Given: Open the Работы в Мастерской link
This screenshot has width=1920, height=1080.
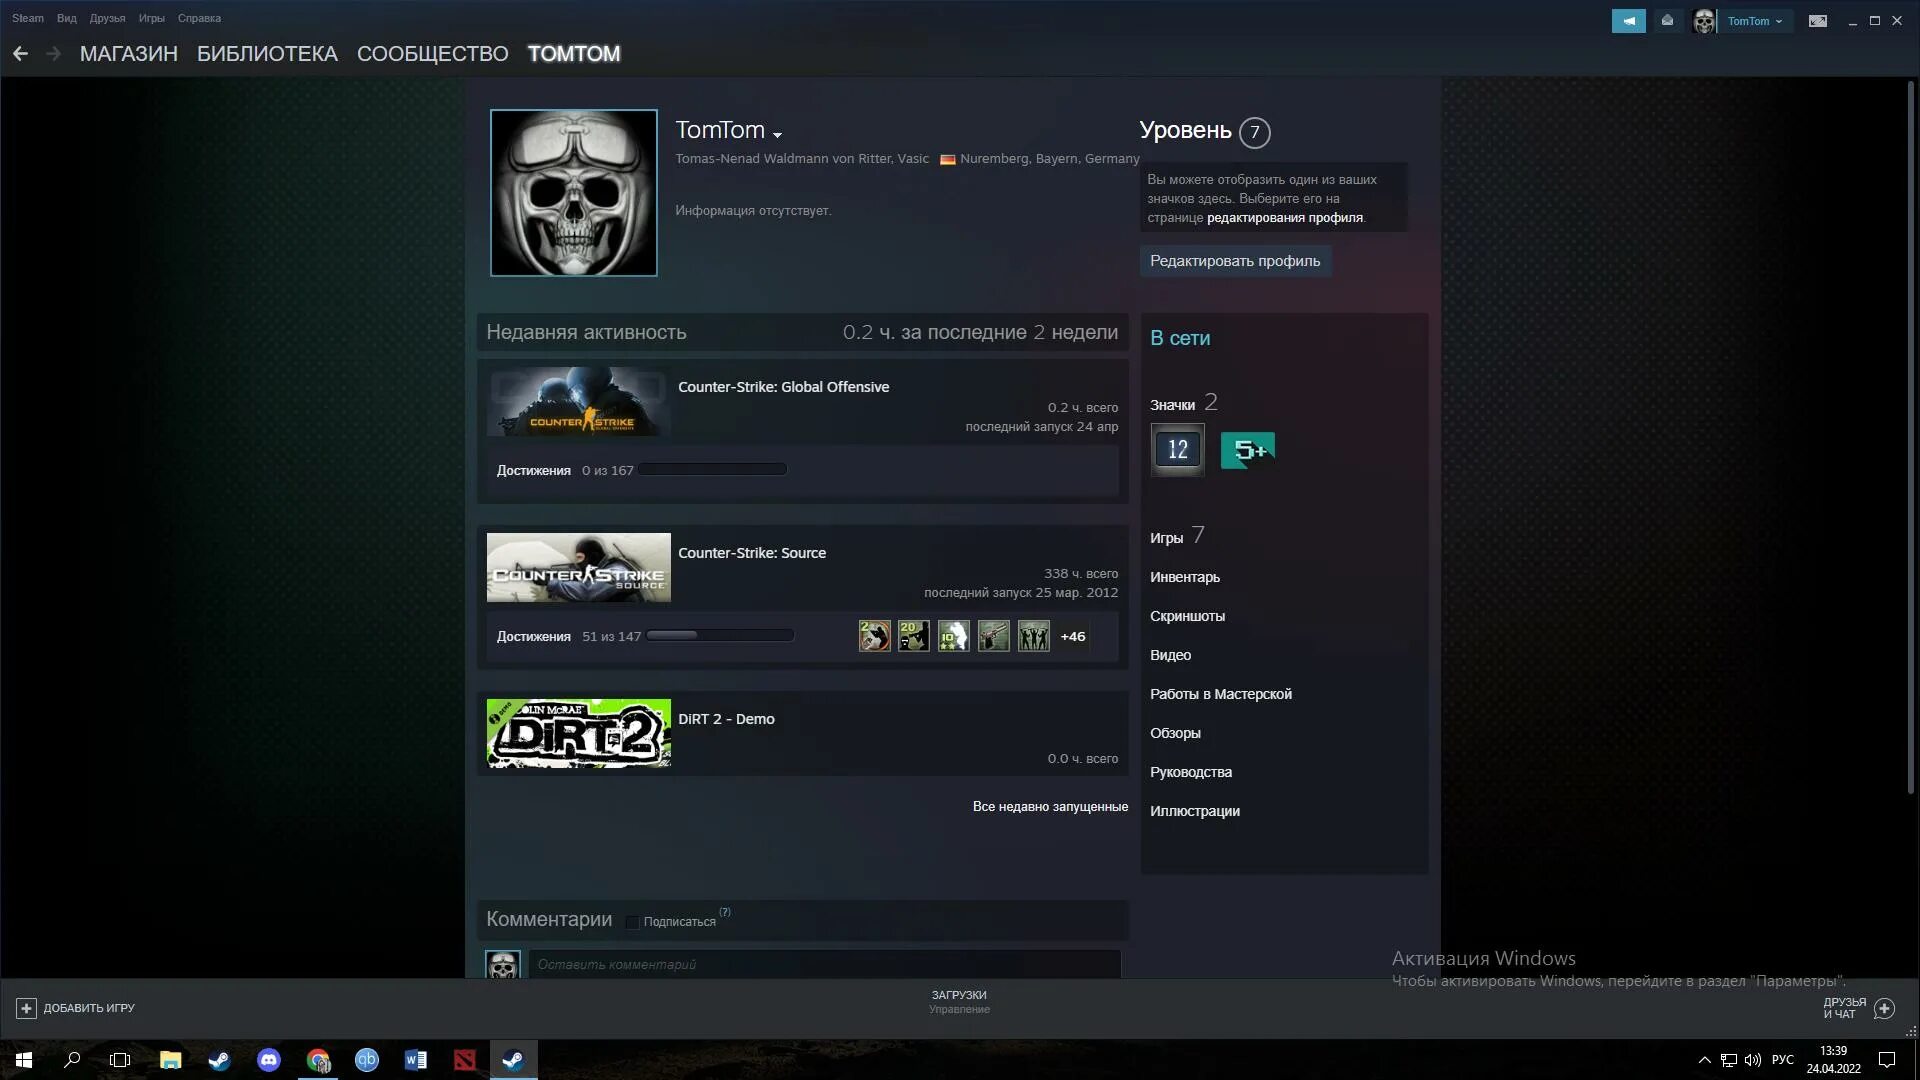Looking at the screenshot, I should pyautogui.click(x=1221, y=694).
